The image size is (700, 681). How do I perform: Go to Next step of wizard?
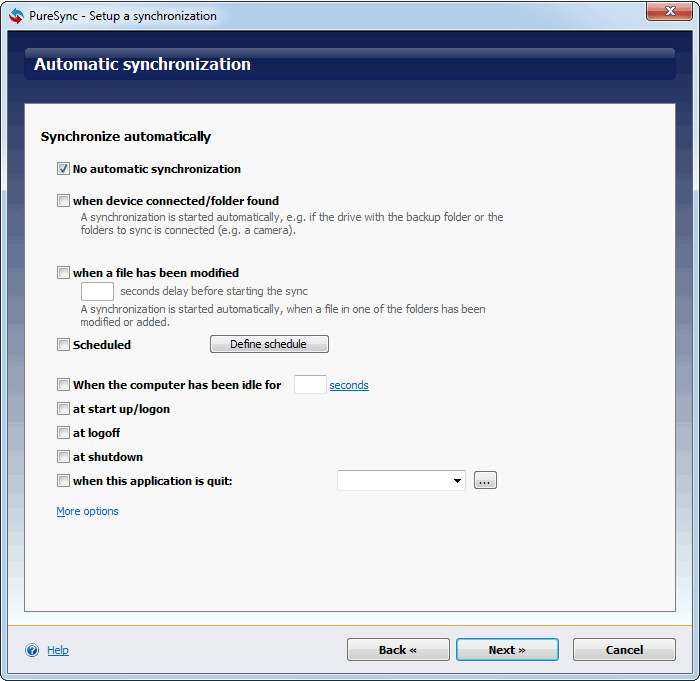click(x=507, y=650)
